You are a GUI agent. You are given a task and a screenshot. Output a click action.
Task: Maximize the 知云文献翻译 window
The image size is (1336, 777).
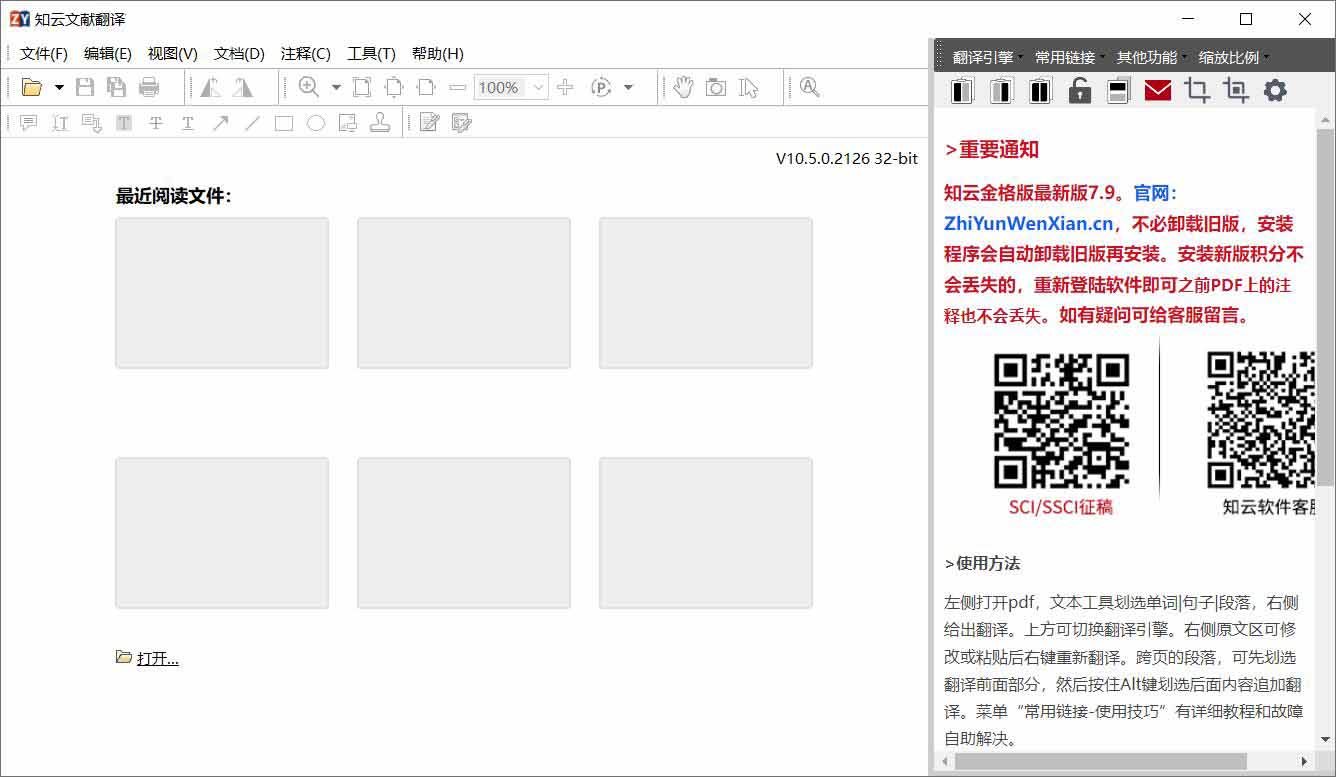(1246, 19)
